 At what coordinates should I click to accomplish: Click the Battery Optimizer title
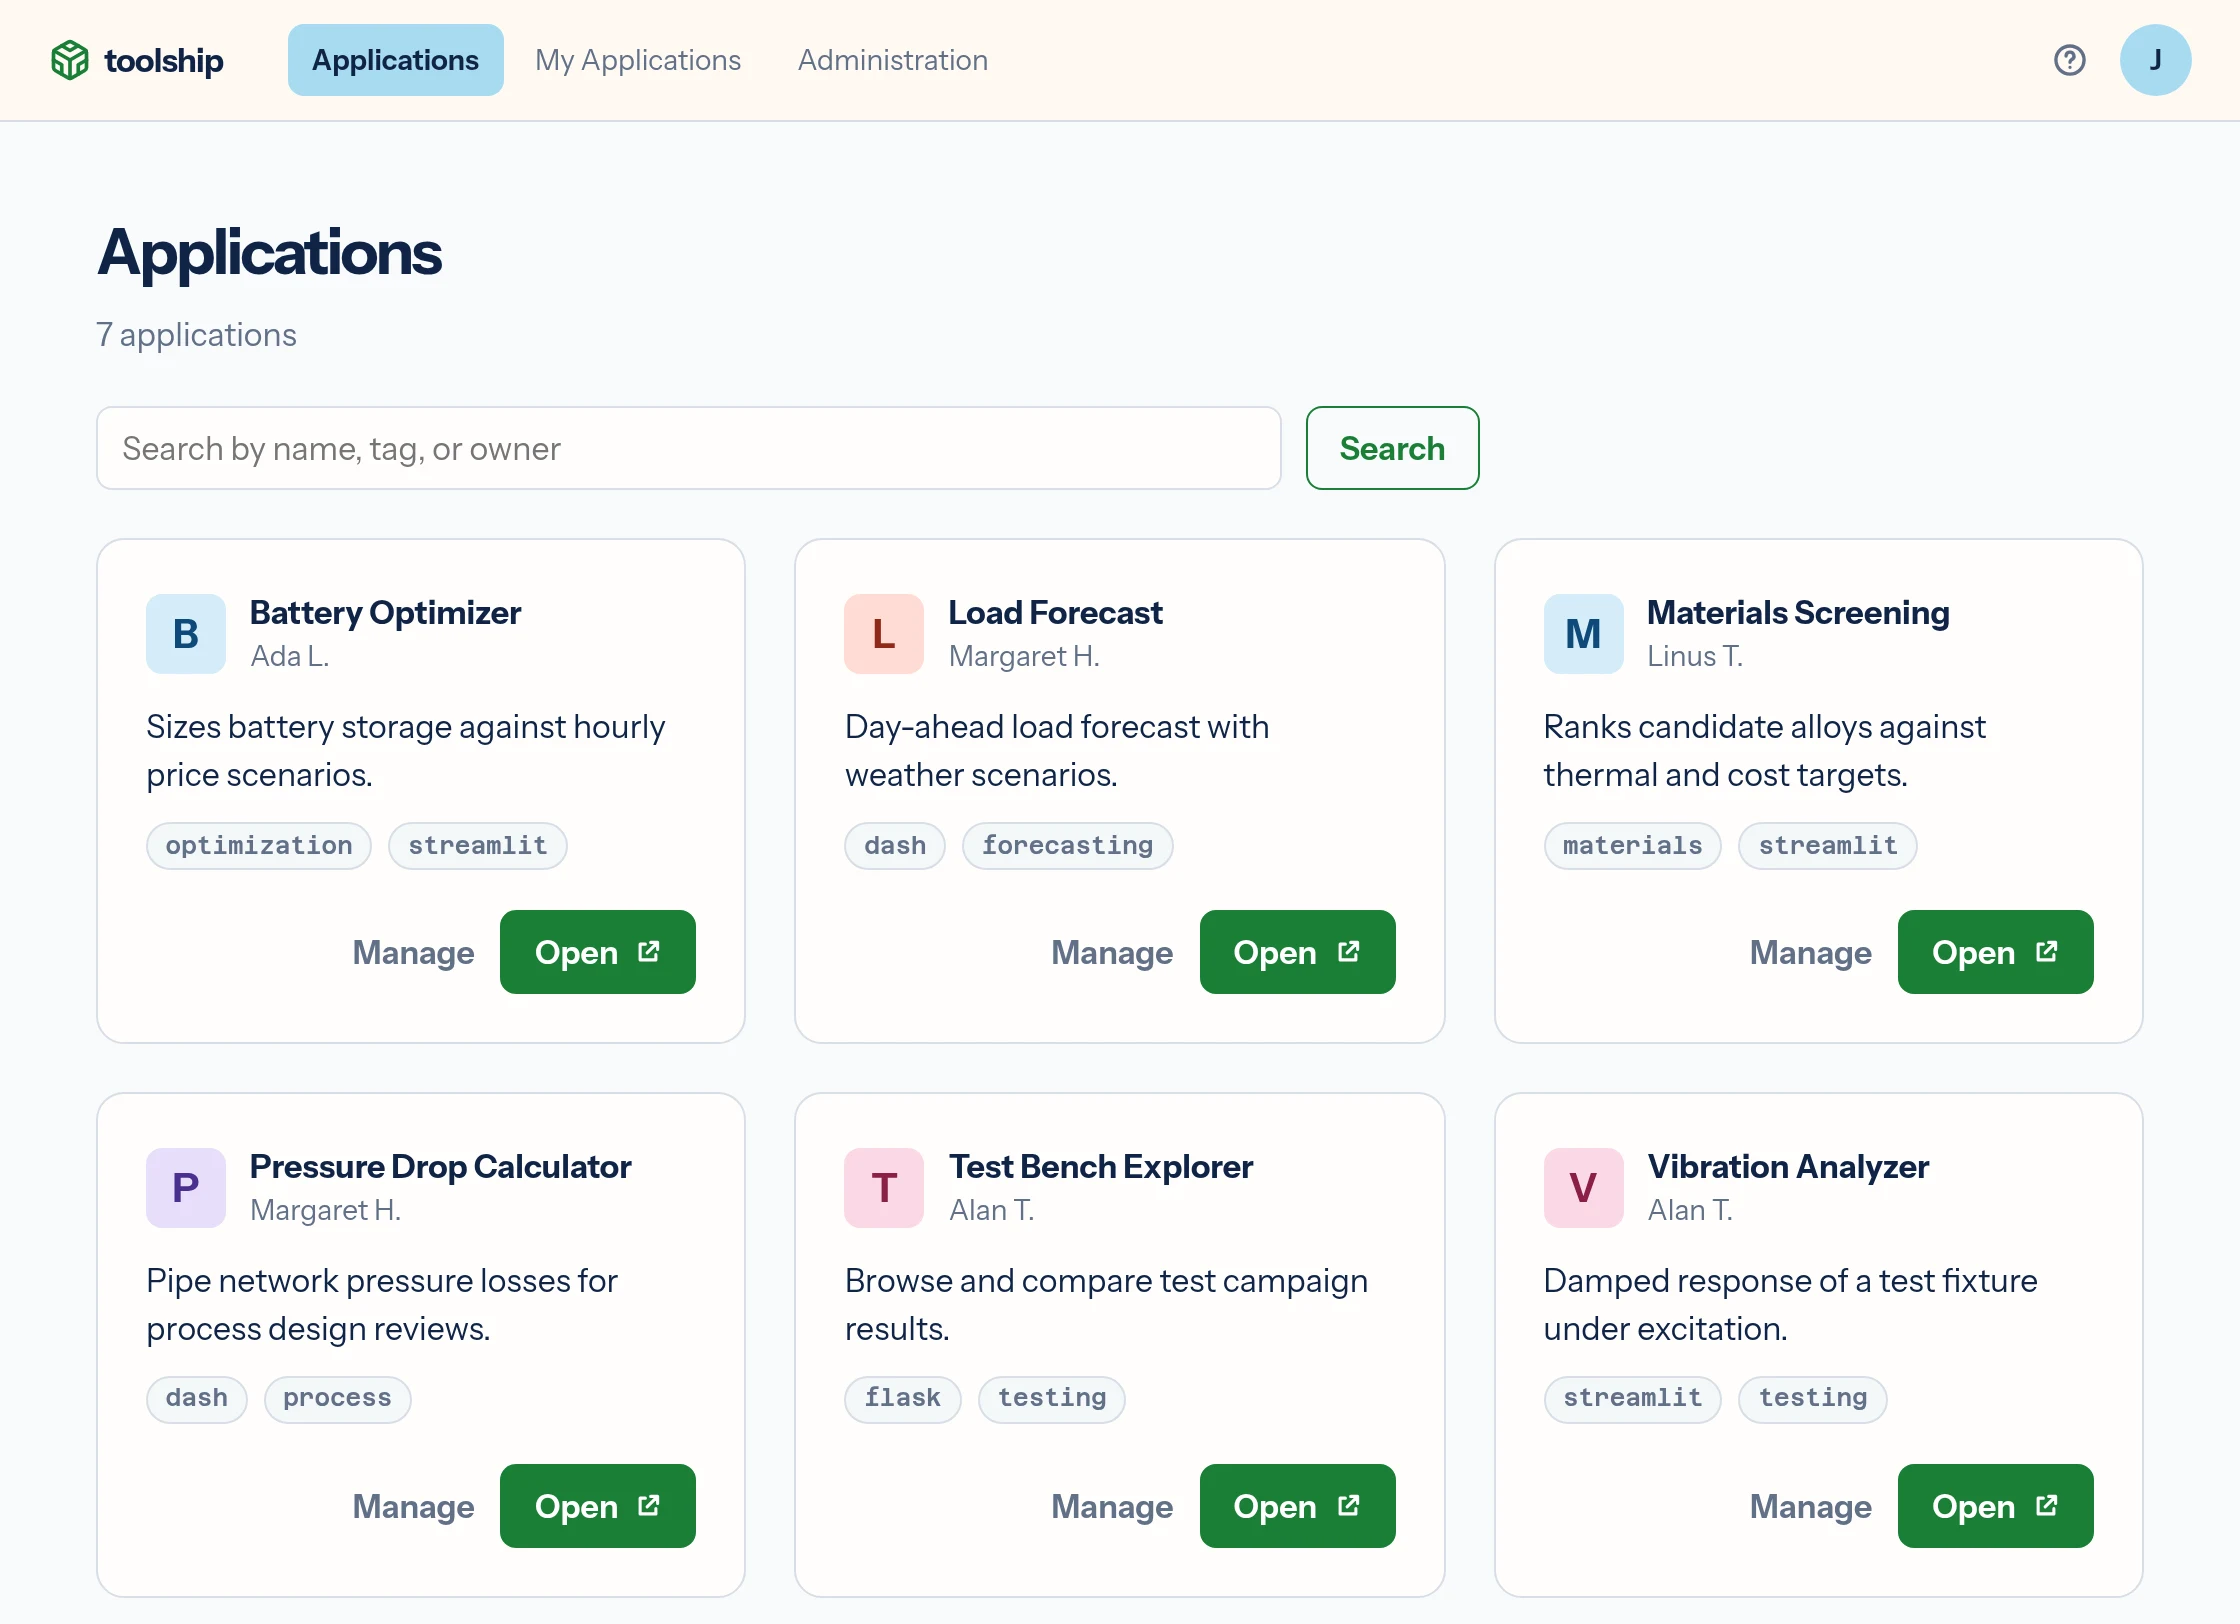pos(385,612)
